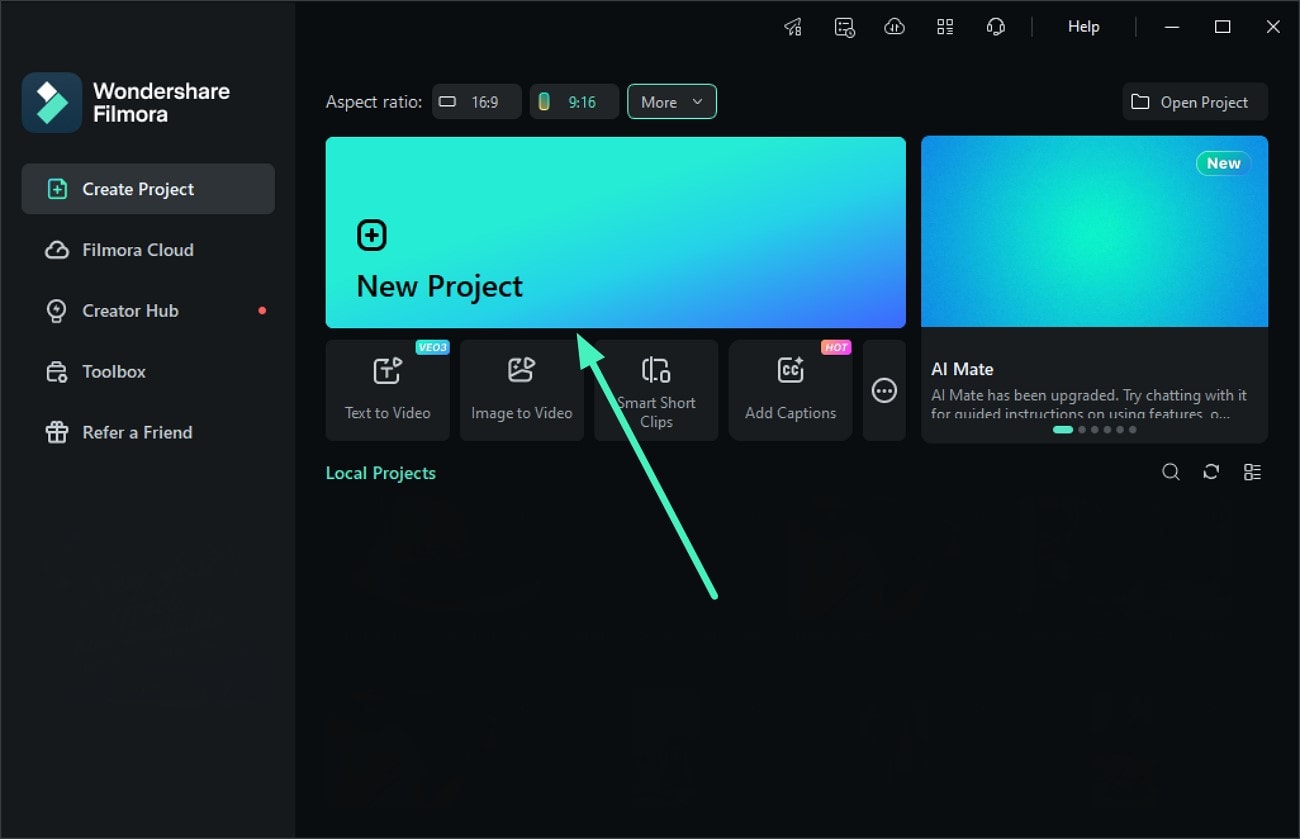Switch local projects to list view
Image resolution: width=1300 pixels, height=839 pixels.
1252,472
